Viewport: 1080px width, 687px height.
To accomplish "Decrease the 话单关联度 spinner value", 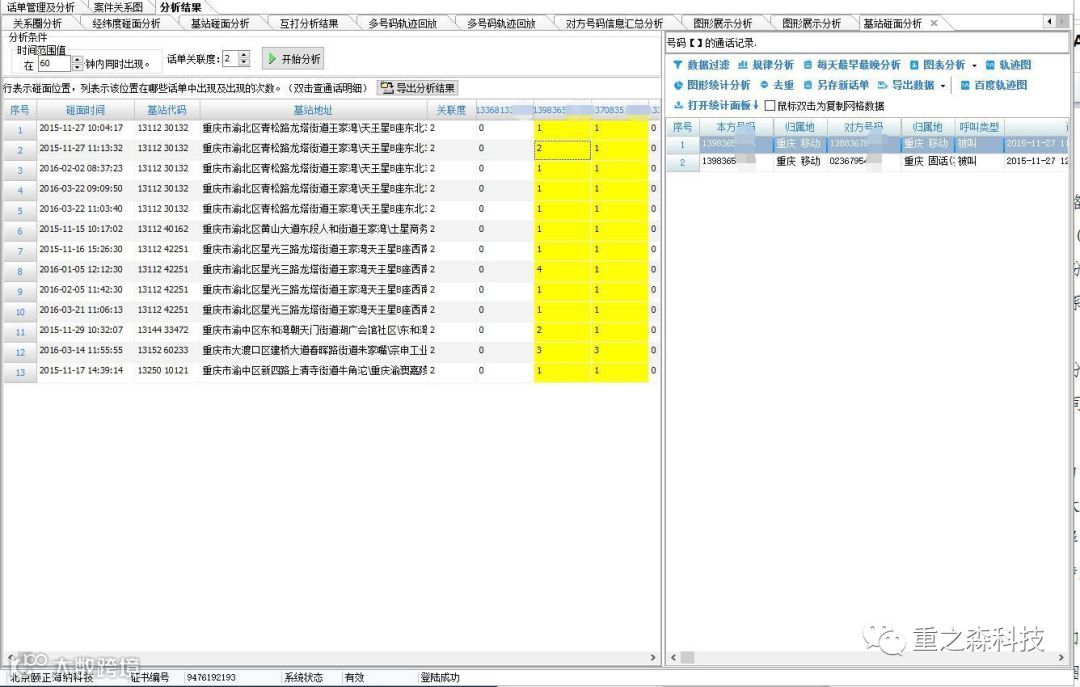I will [x=244, y=63].
